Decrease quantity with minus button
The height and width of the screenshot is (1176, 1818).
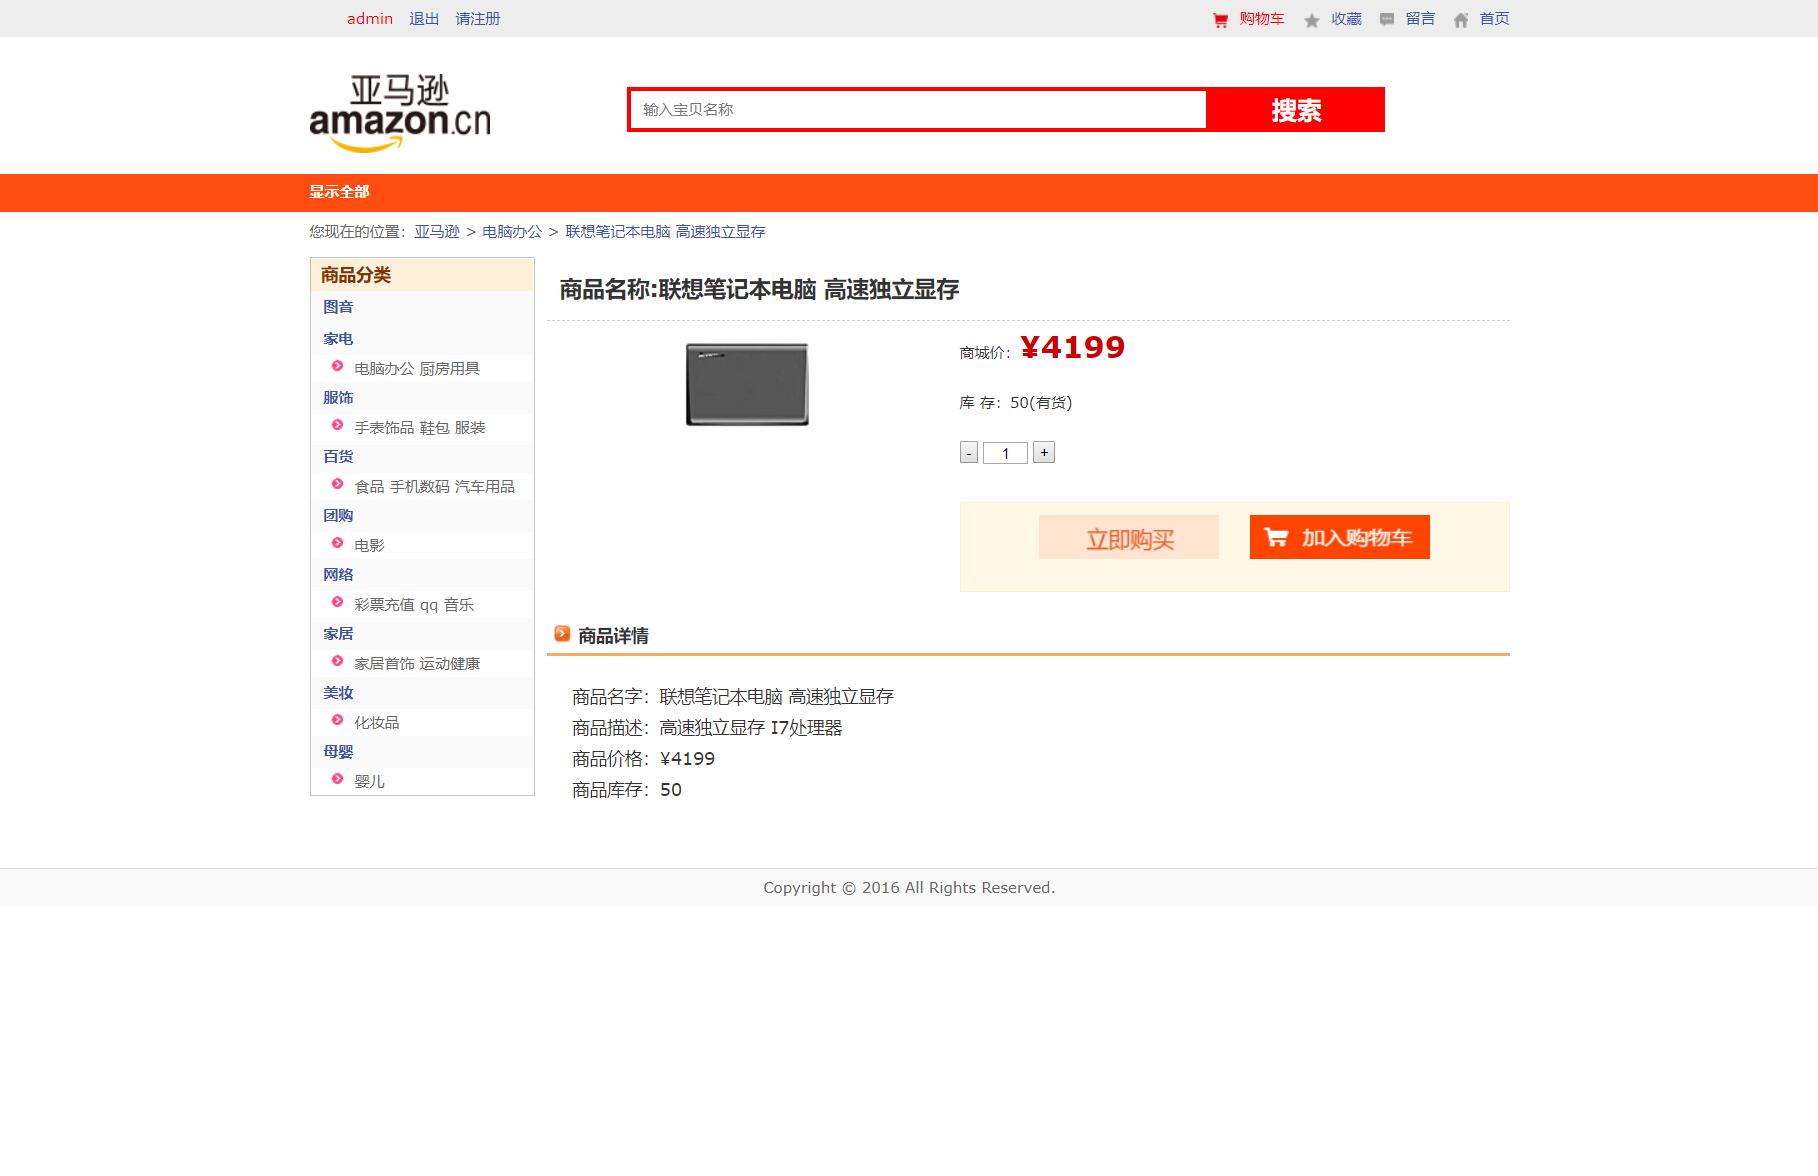(969, 453)
